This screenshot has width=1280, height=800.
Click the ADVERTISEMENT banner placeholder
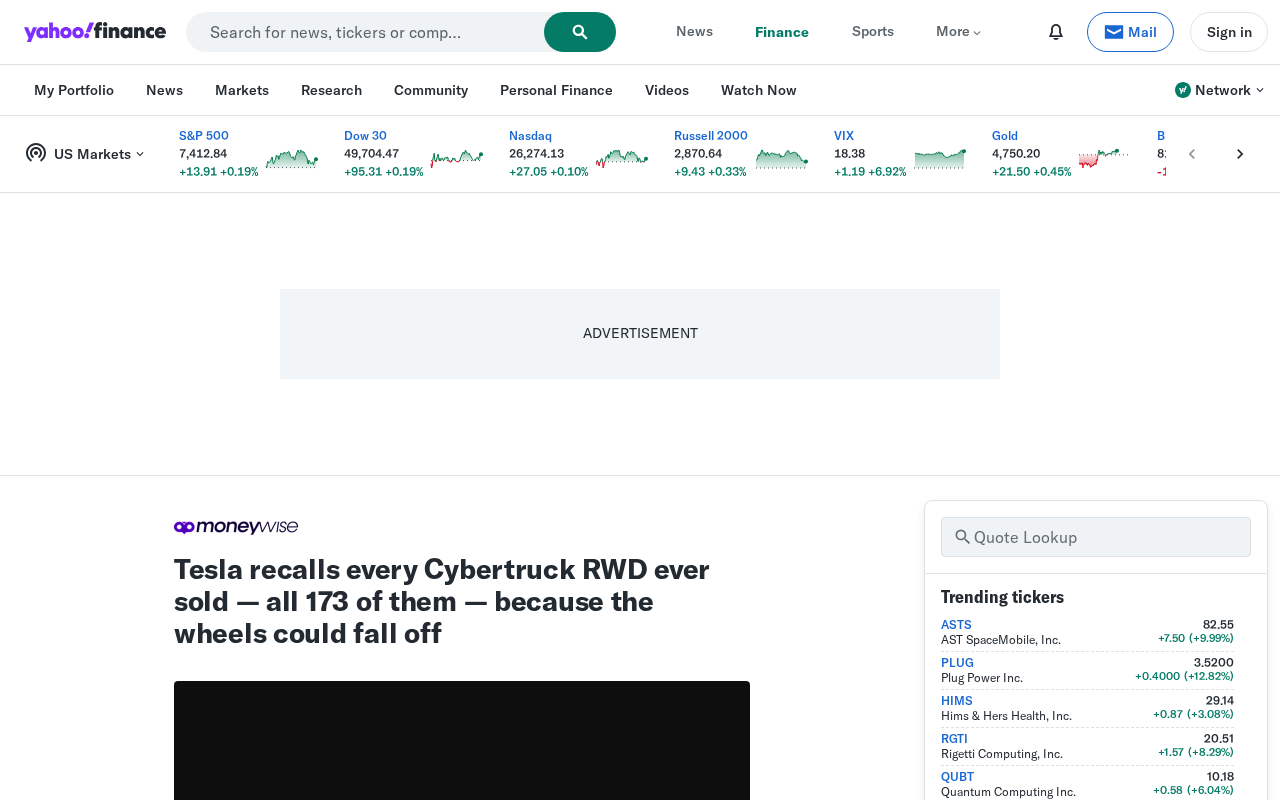[x=640, y=334]
